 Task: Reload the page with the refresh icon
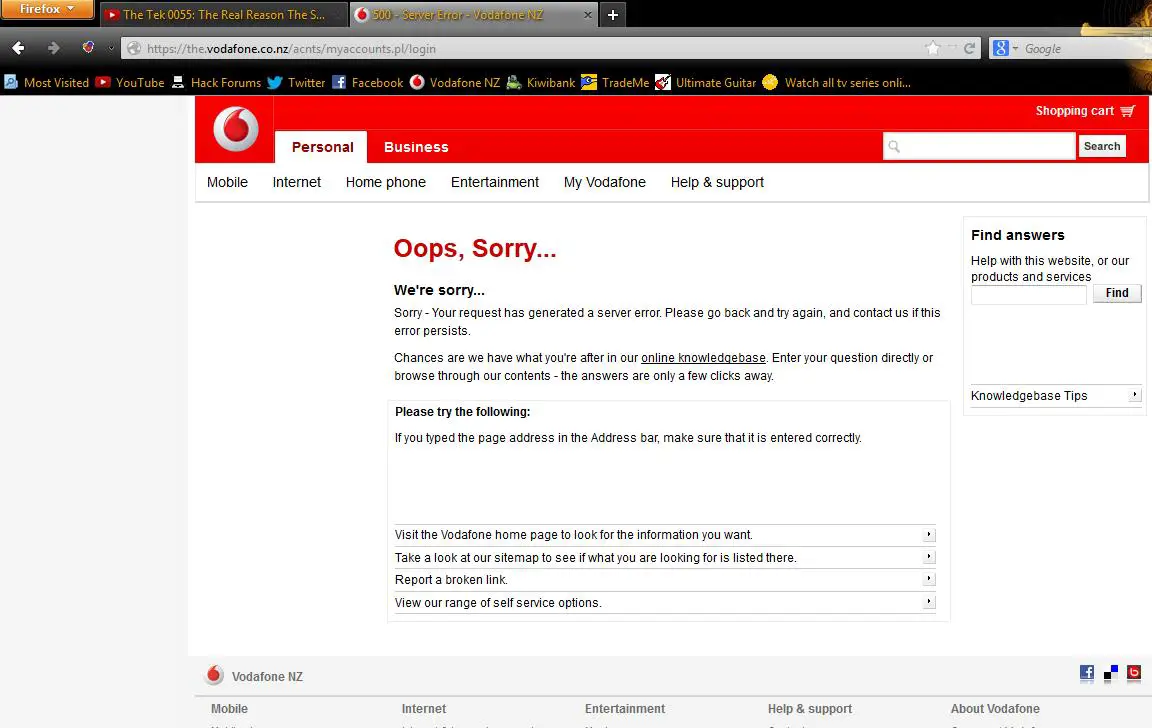pyautogui.click(x=969, y=48)
